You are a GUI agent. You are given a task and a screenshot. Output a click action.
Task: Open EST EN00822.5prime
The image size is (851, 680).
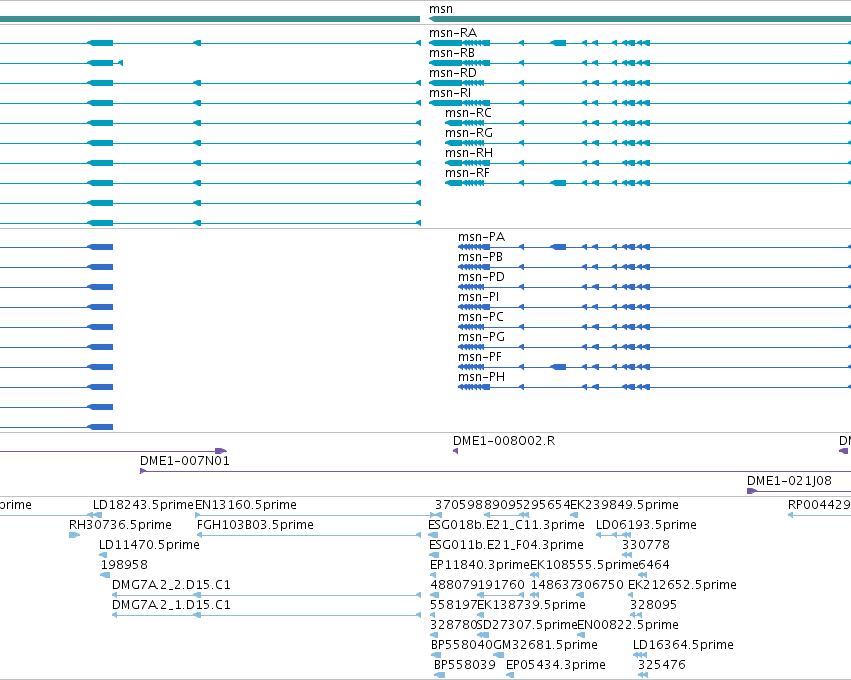[628, 626]
